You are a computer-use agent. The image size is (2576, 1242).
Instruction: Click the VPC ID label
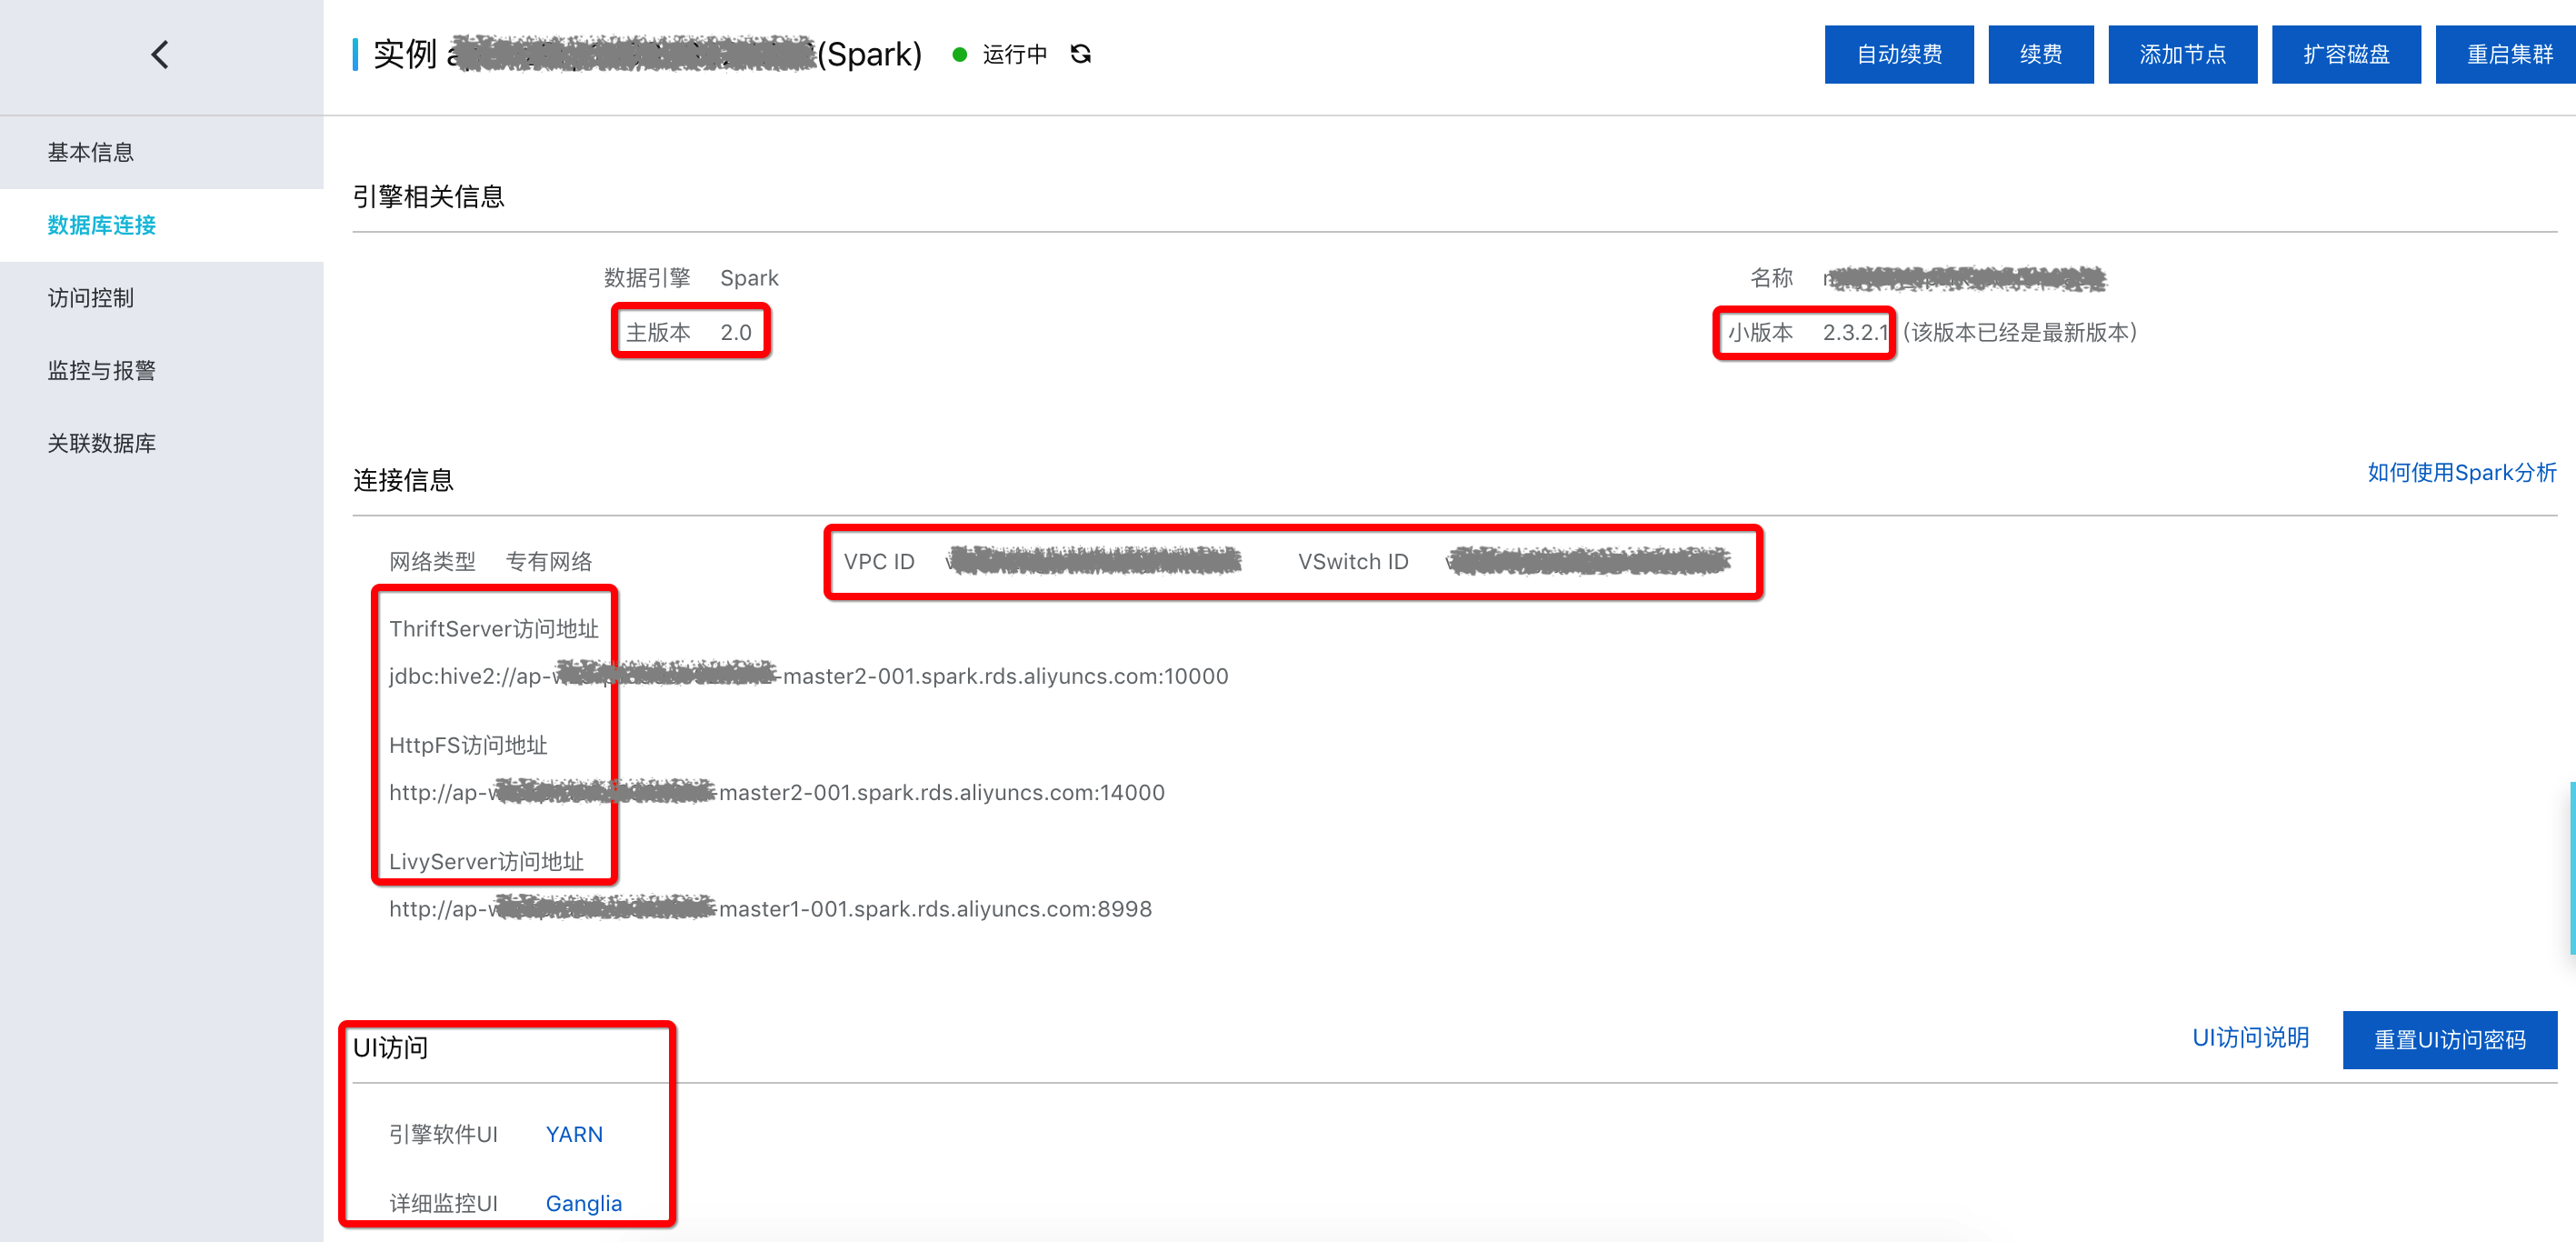coord(879,561)
